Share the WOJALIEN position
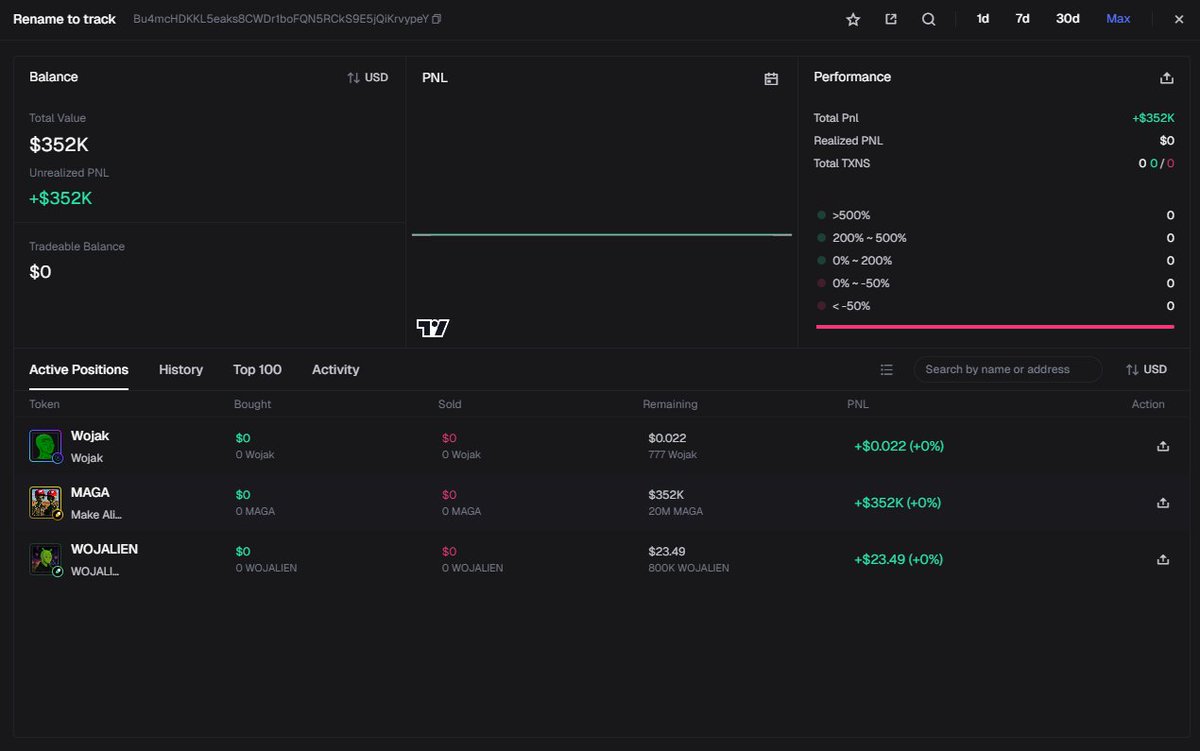 point(1163,559)
